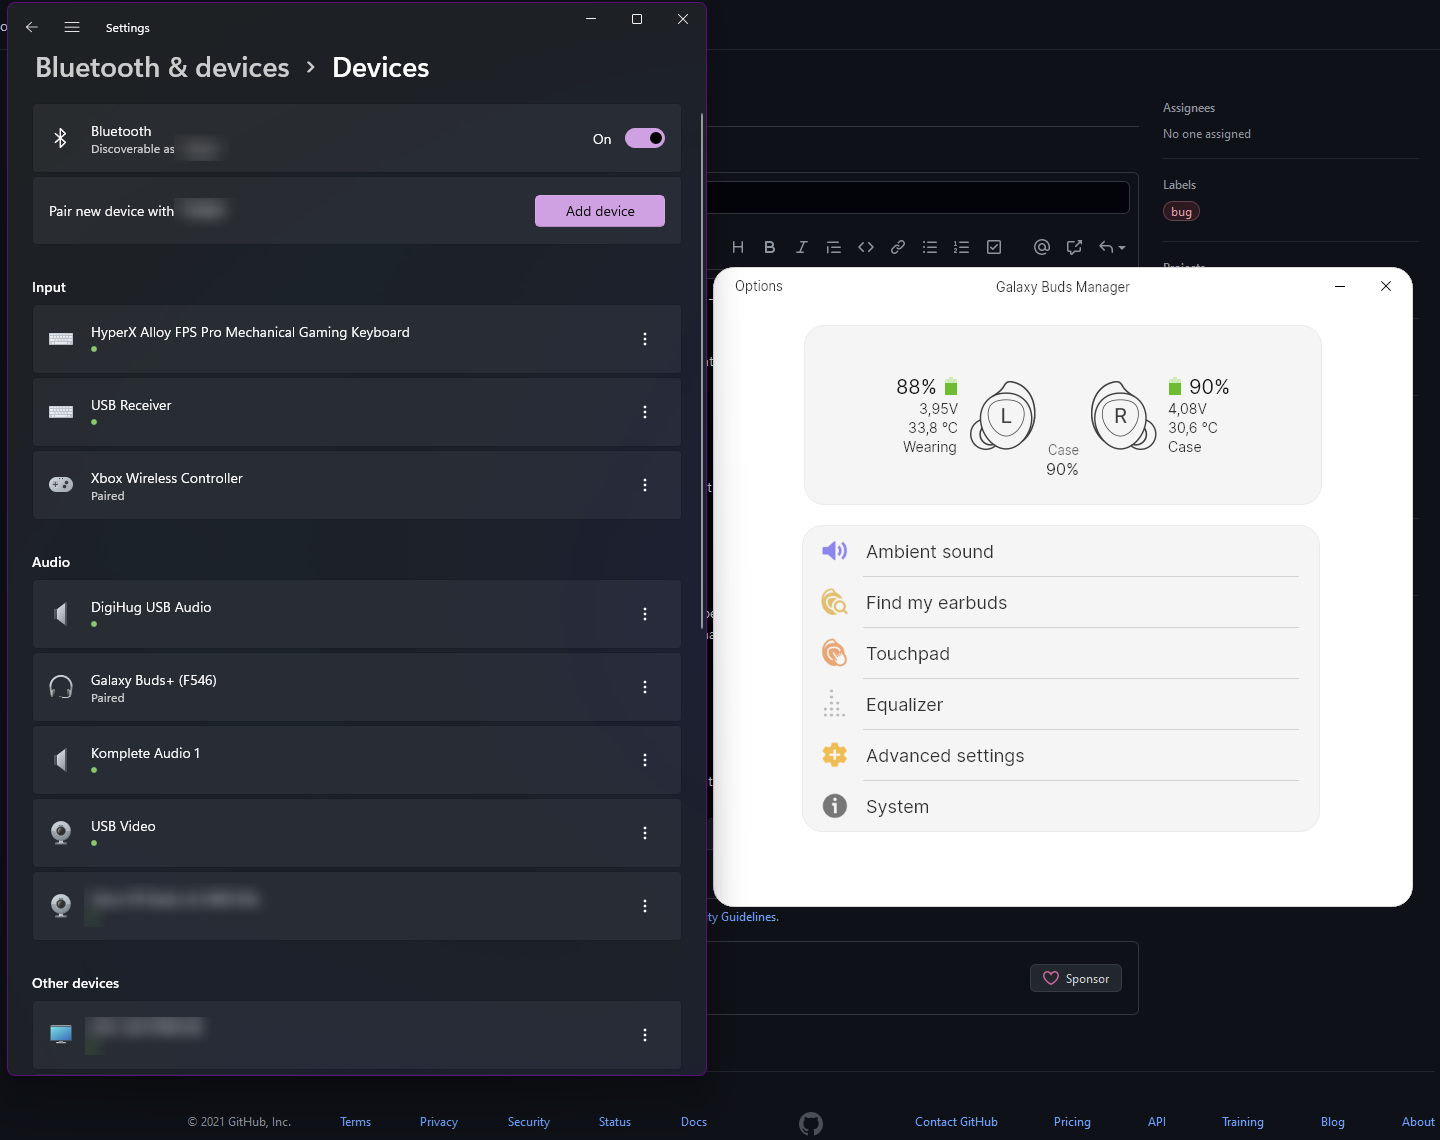This screenshot has width=1440, height=1140.
Task: Open more options for the blurred webcam device
Action: (x=645, y=906)
